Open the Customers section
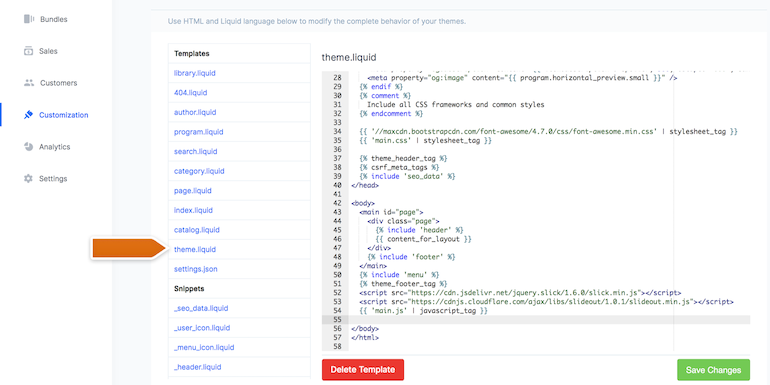This screenshot has width=770, height=385. [x=58, y=83]
